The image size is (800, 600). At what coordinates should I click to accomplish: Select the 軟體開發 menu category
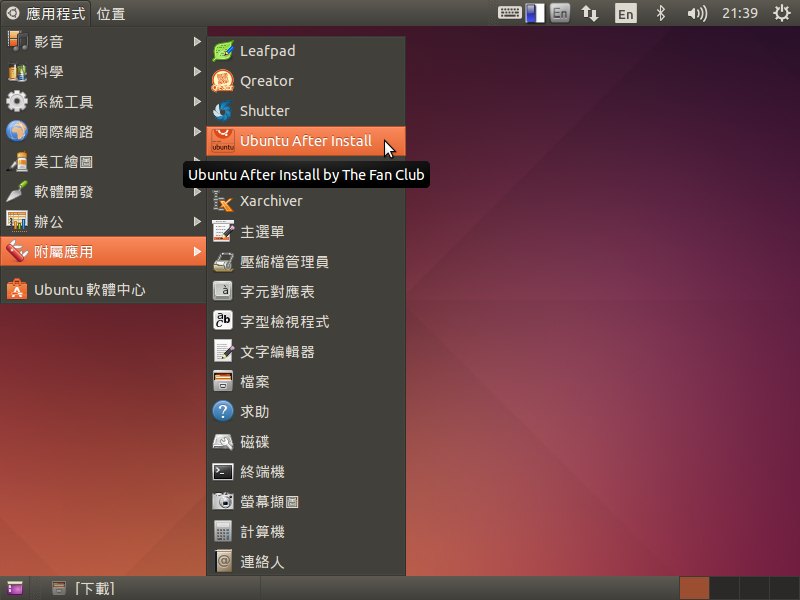tap(104, 192)
